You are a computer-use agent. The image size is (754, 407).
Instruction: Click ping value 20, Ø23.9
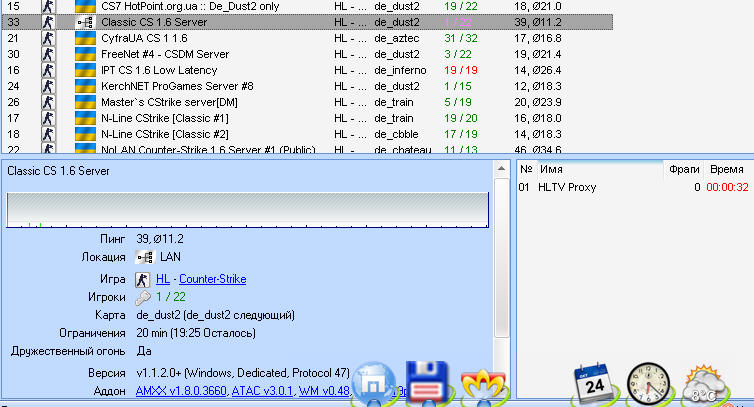click(x=538, y=102)
